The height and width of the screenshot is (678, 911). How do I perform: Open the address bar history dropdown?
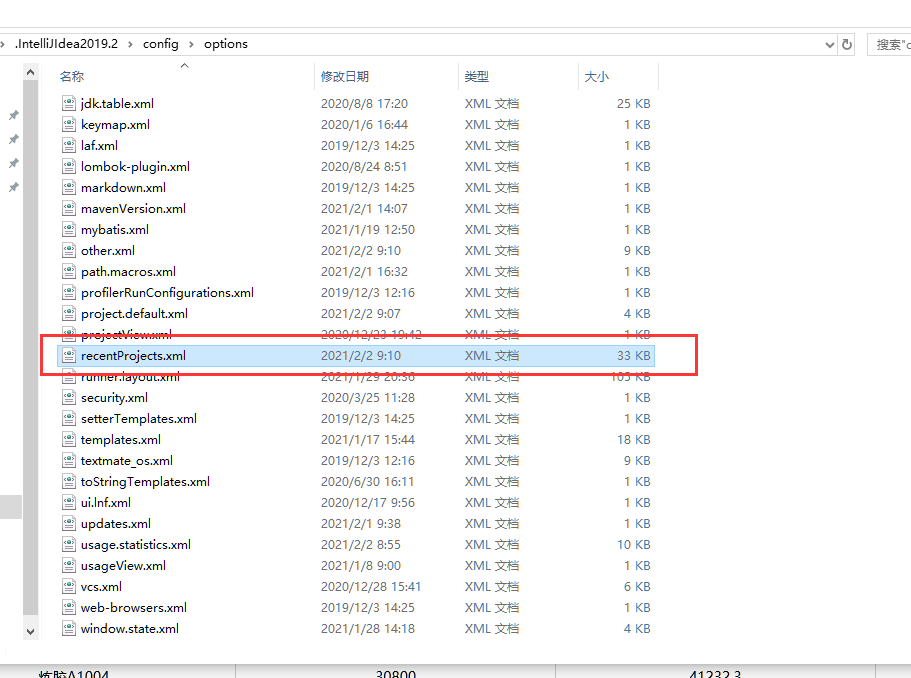(x=830, y=45)
